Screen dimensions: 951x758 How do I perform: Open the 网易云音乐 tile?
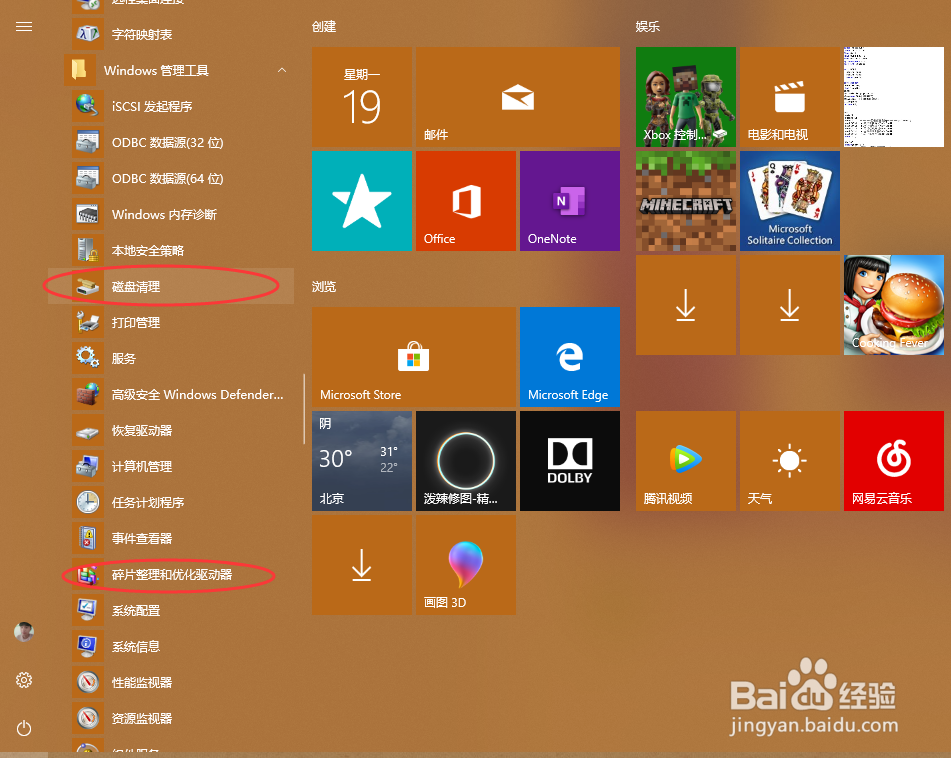[894, 461]
